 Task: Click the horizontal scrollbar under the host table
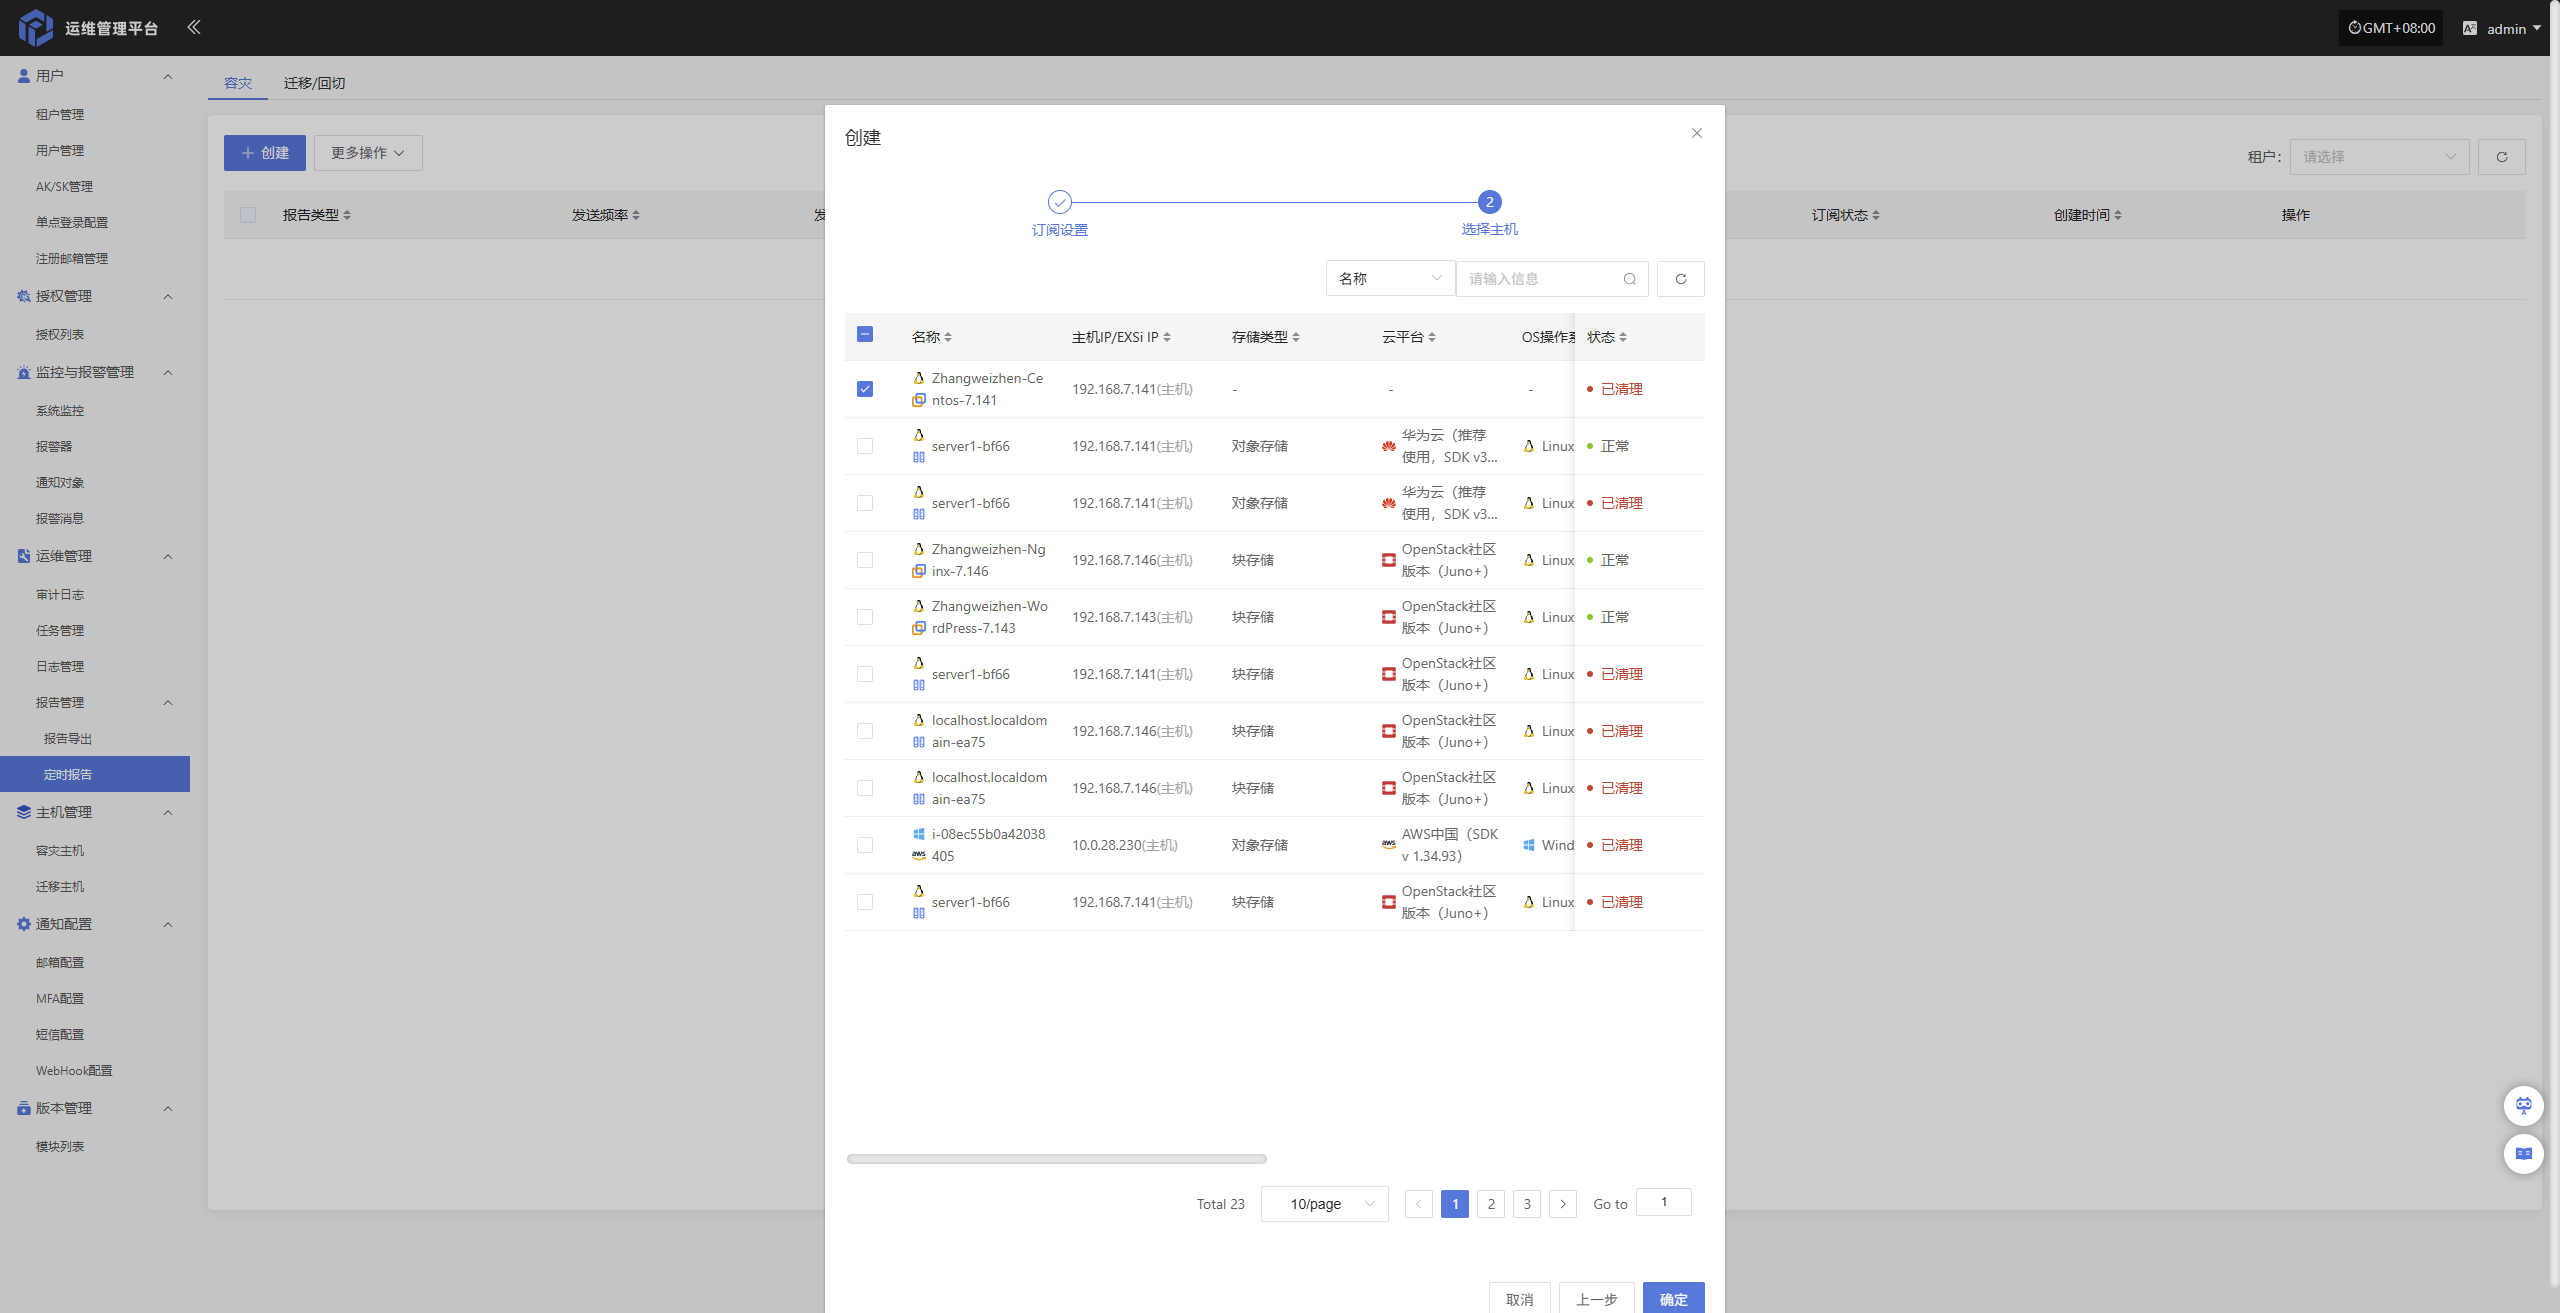point(1056,1159)
